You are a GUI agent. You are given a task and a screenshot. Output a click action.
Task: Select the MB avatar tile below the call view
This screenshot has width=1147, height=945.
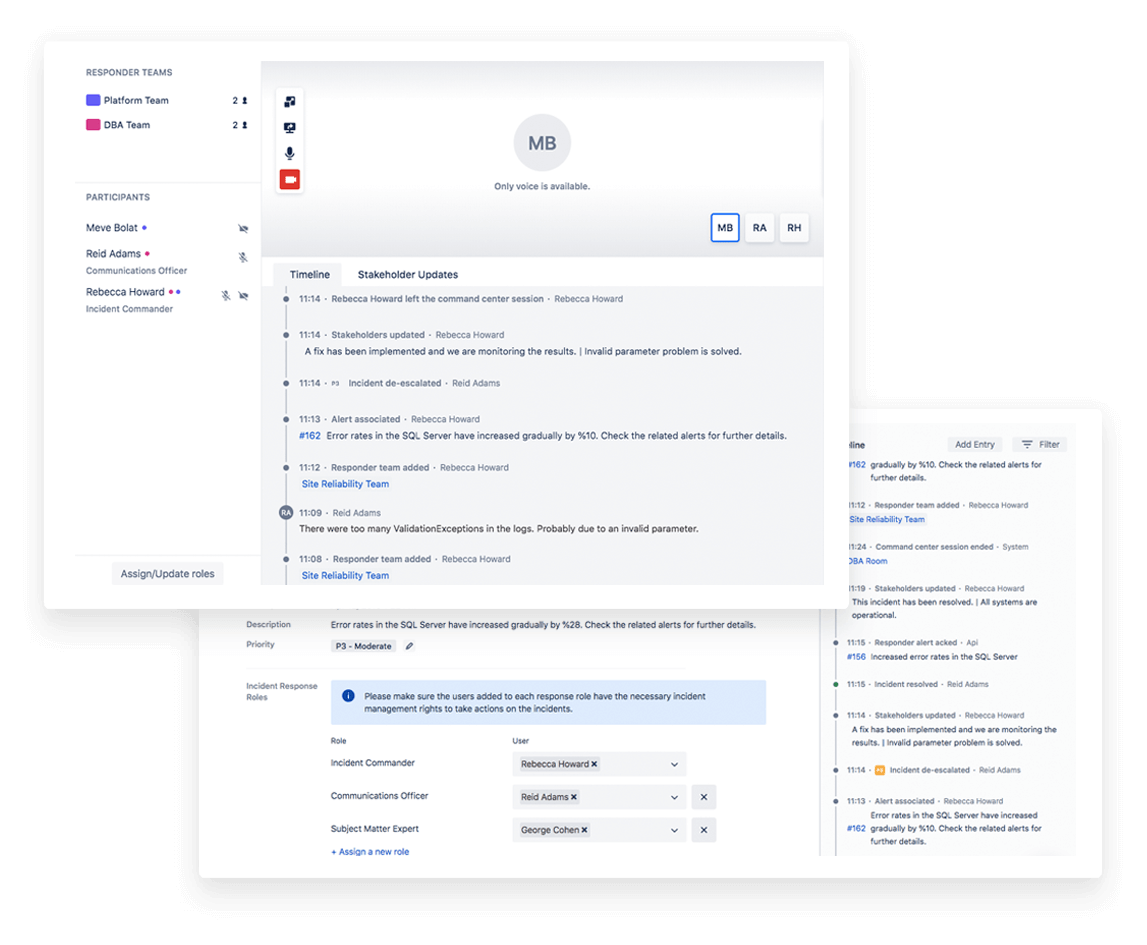pos(725,227)
